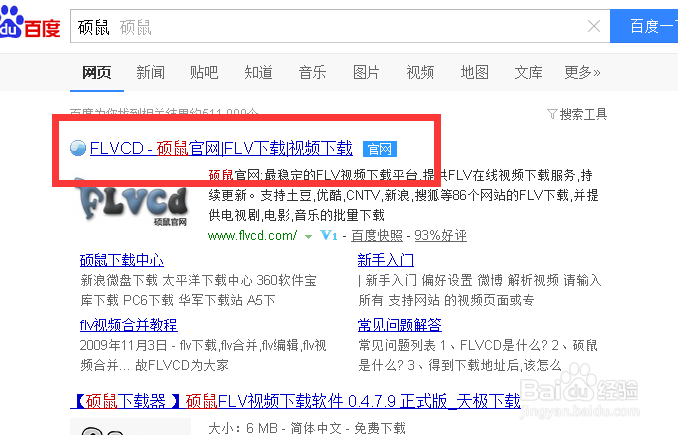Expand the 更多» menu

pos(582,72)
